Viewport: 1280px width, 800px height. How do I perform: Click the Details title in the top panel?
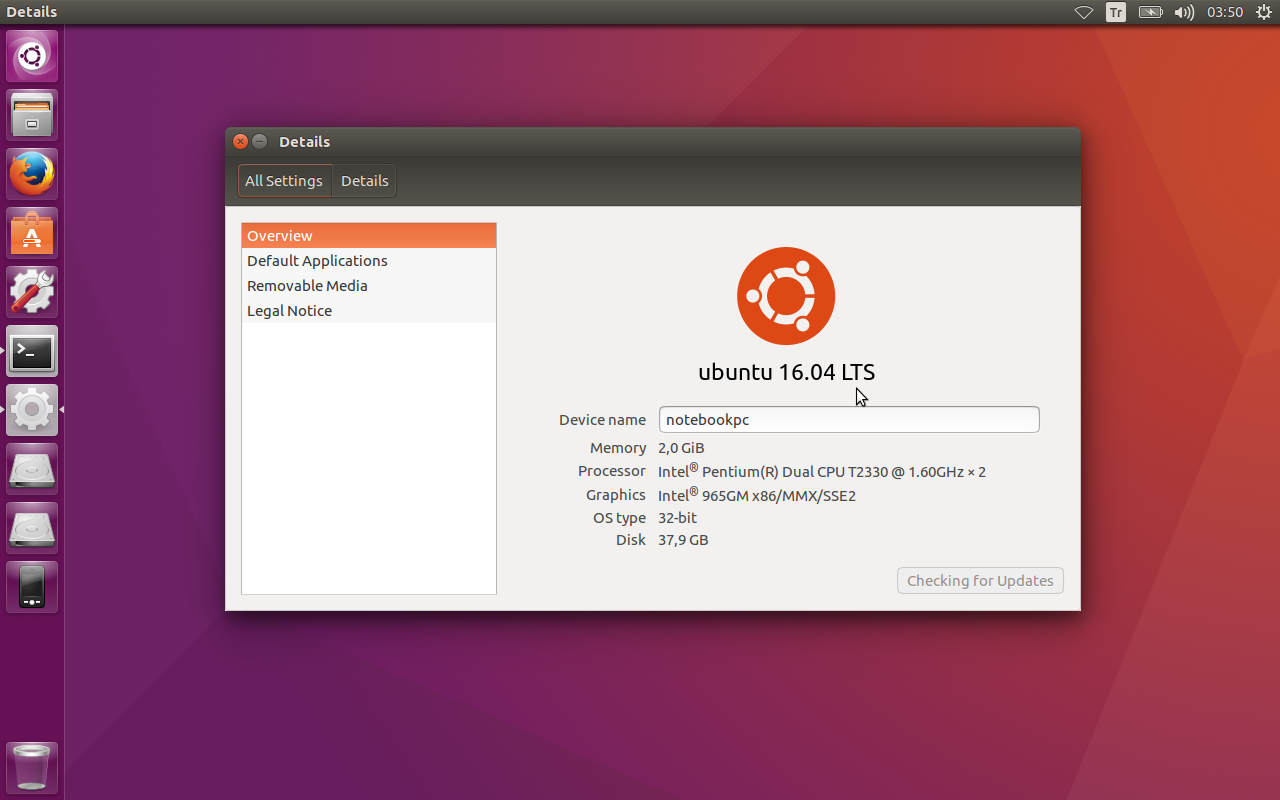coord(31,12)
